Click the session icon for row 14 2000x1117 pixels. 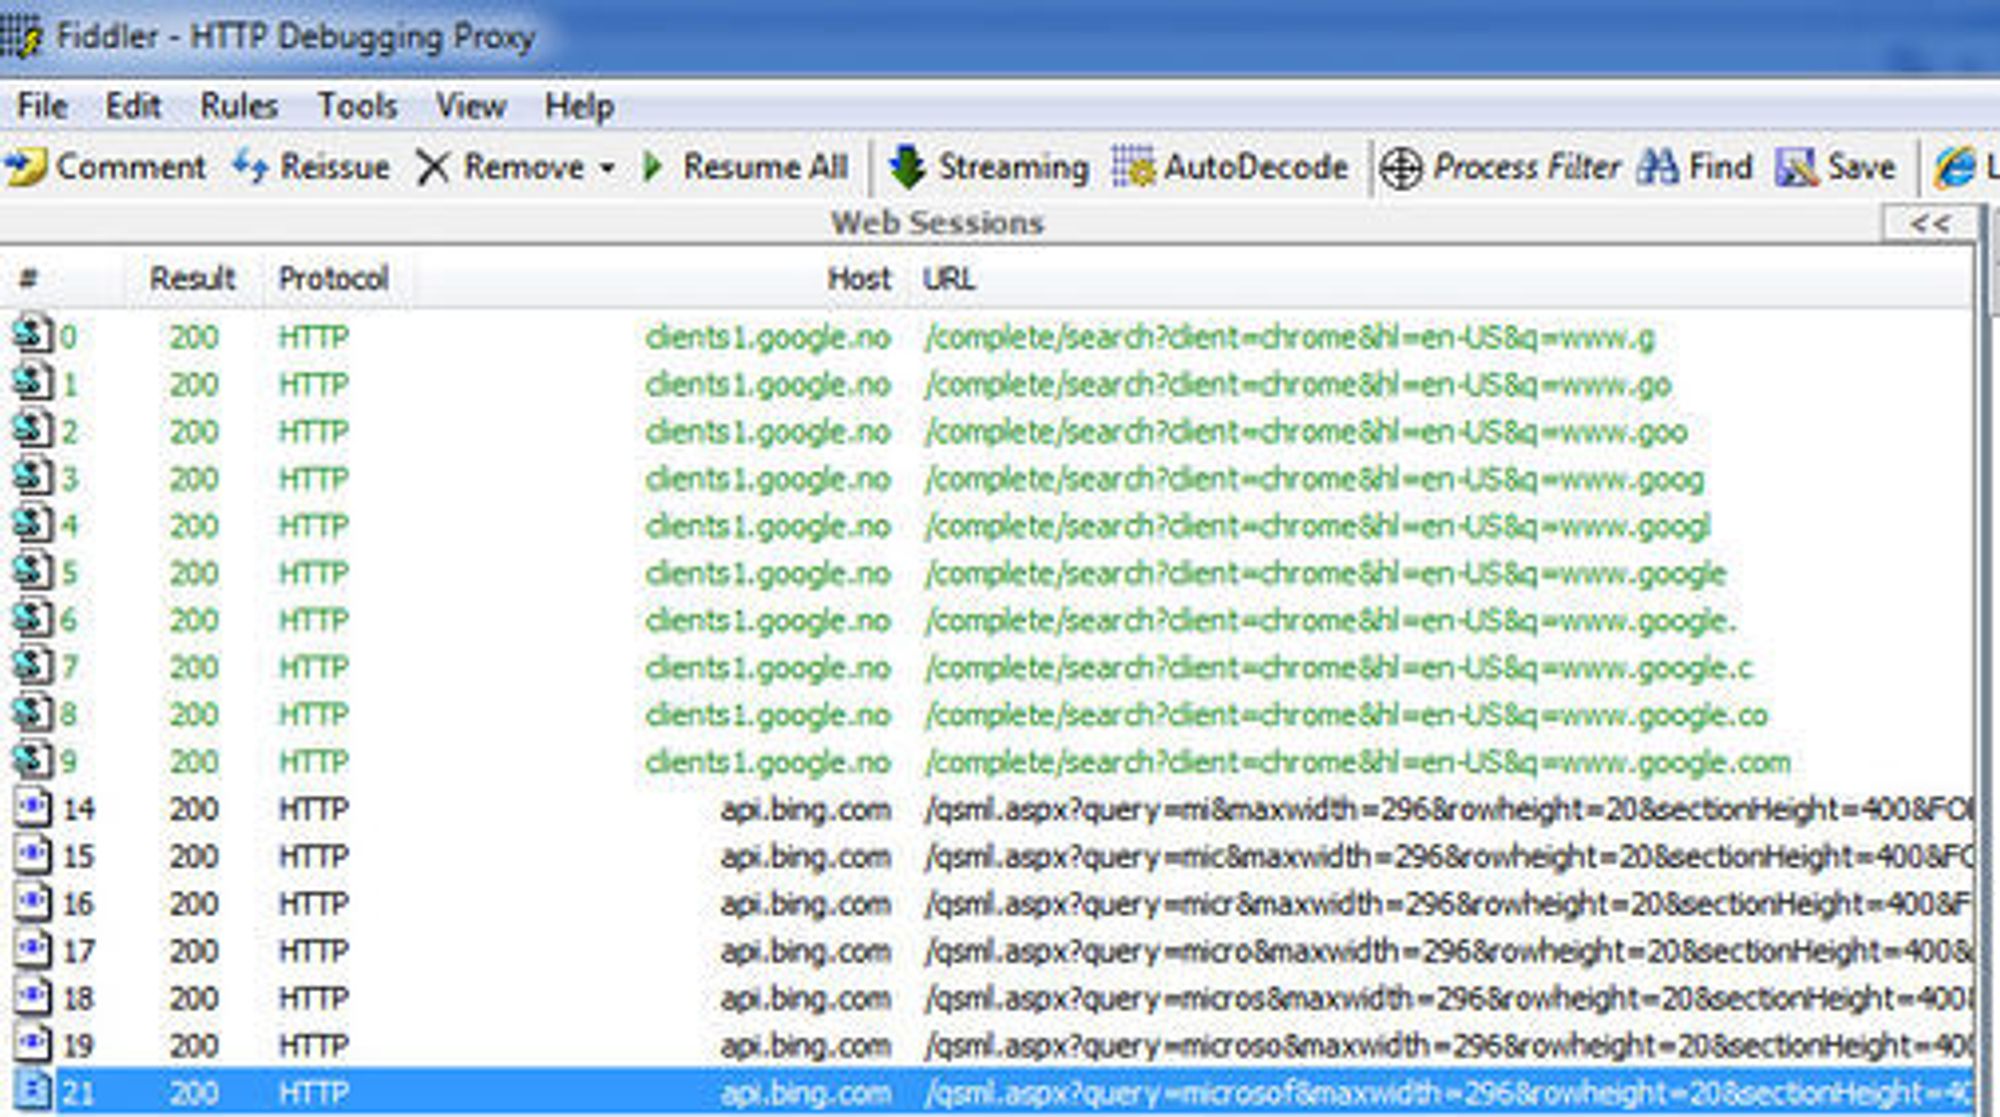pos(32,806)
